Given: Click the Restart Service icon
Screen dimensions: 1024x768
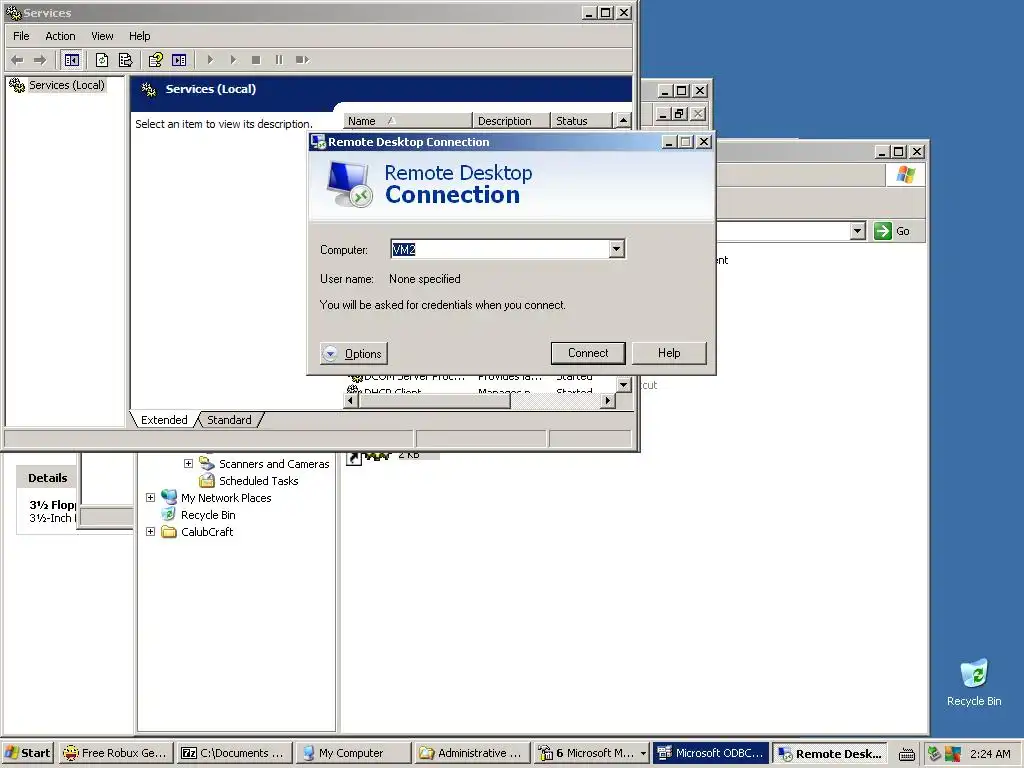Looking at the screenshot, I should [x=302, y=60].
